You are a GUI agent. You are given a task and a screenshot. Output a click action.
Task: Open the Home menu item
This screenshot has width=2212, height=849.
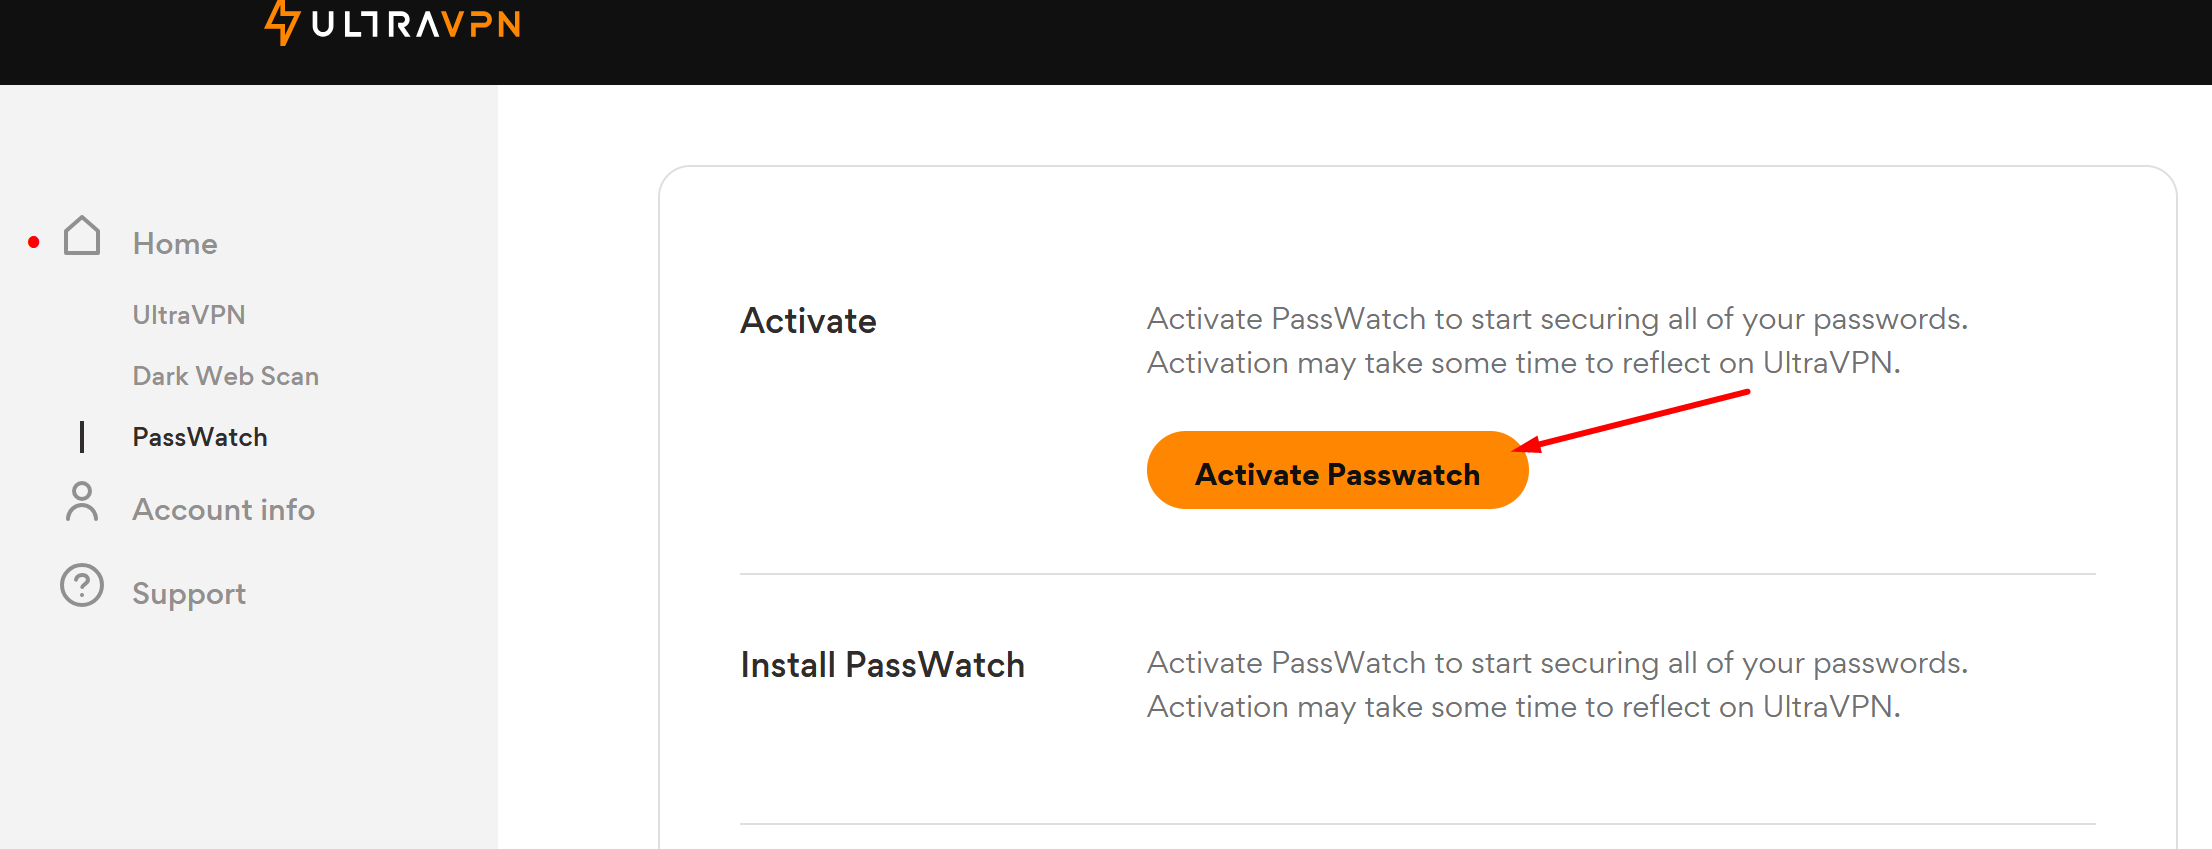[x=175, y=243]
